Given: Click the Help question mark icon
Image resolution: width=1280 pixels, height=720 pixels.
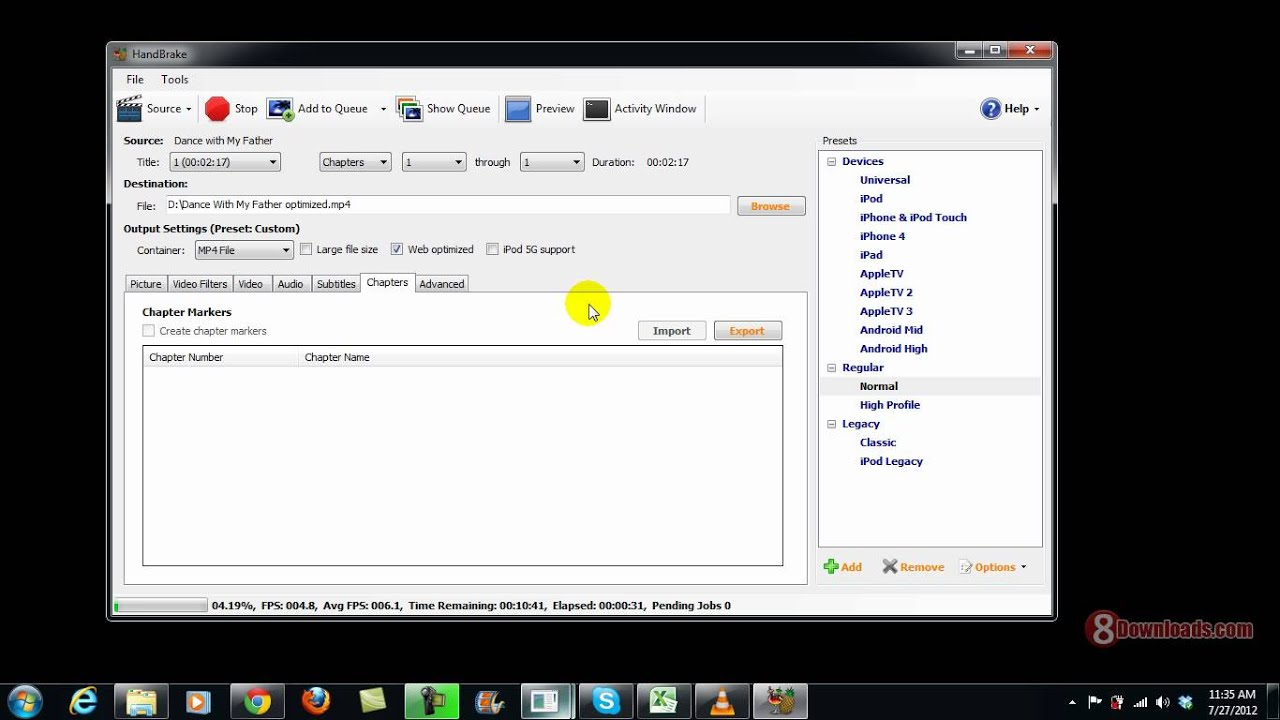Looking at the screenshot, I should click(x=991, y=109).
